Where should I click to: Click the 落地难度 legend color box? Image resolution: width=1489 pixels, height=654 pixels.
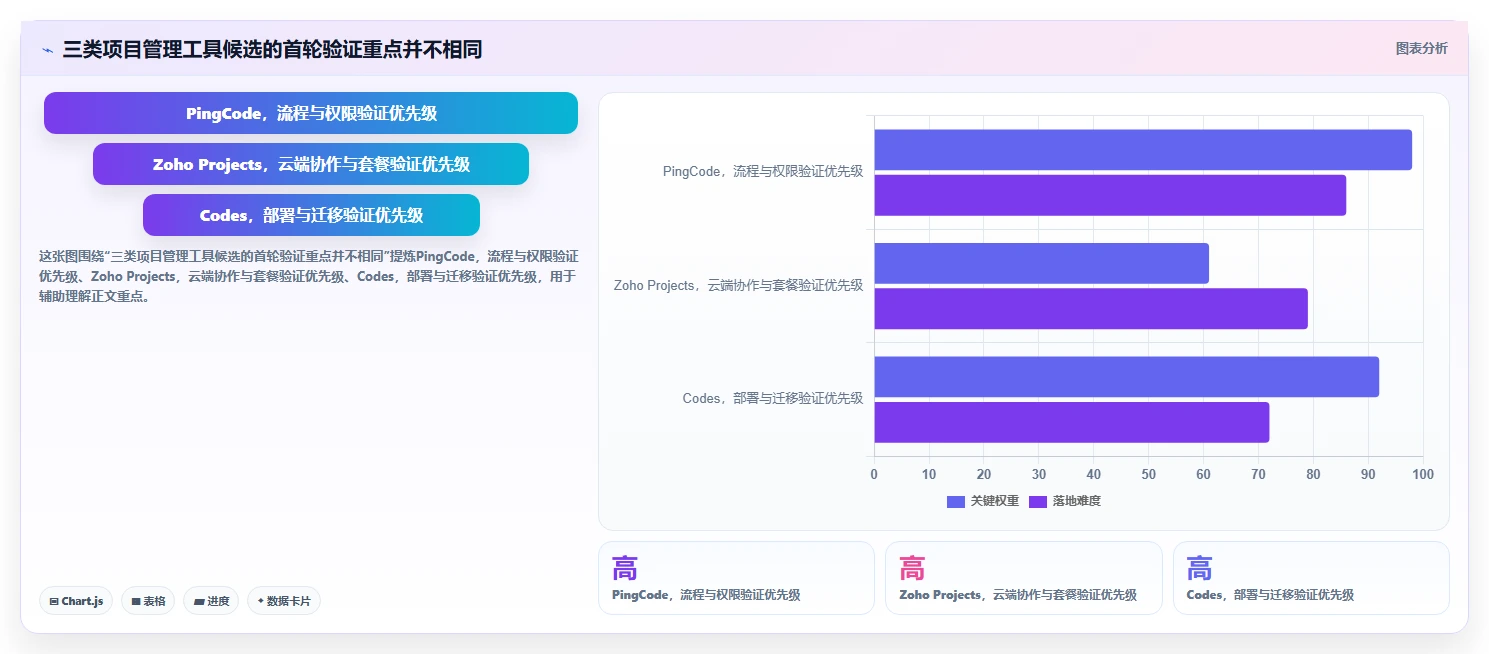tap(1038, 501)
